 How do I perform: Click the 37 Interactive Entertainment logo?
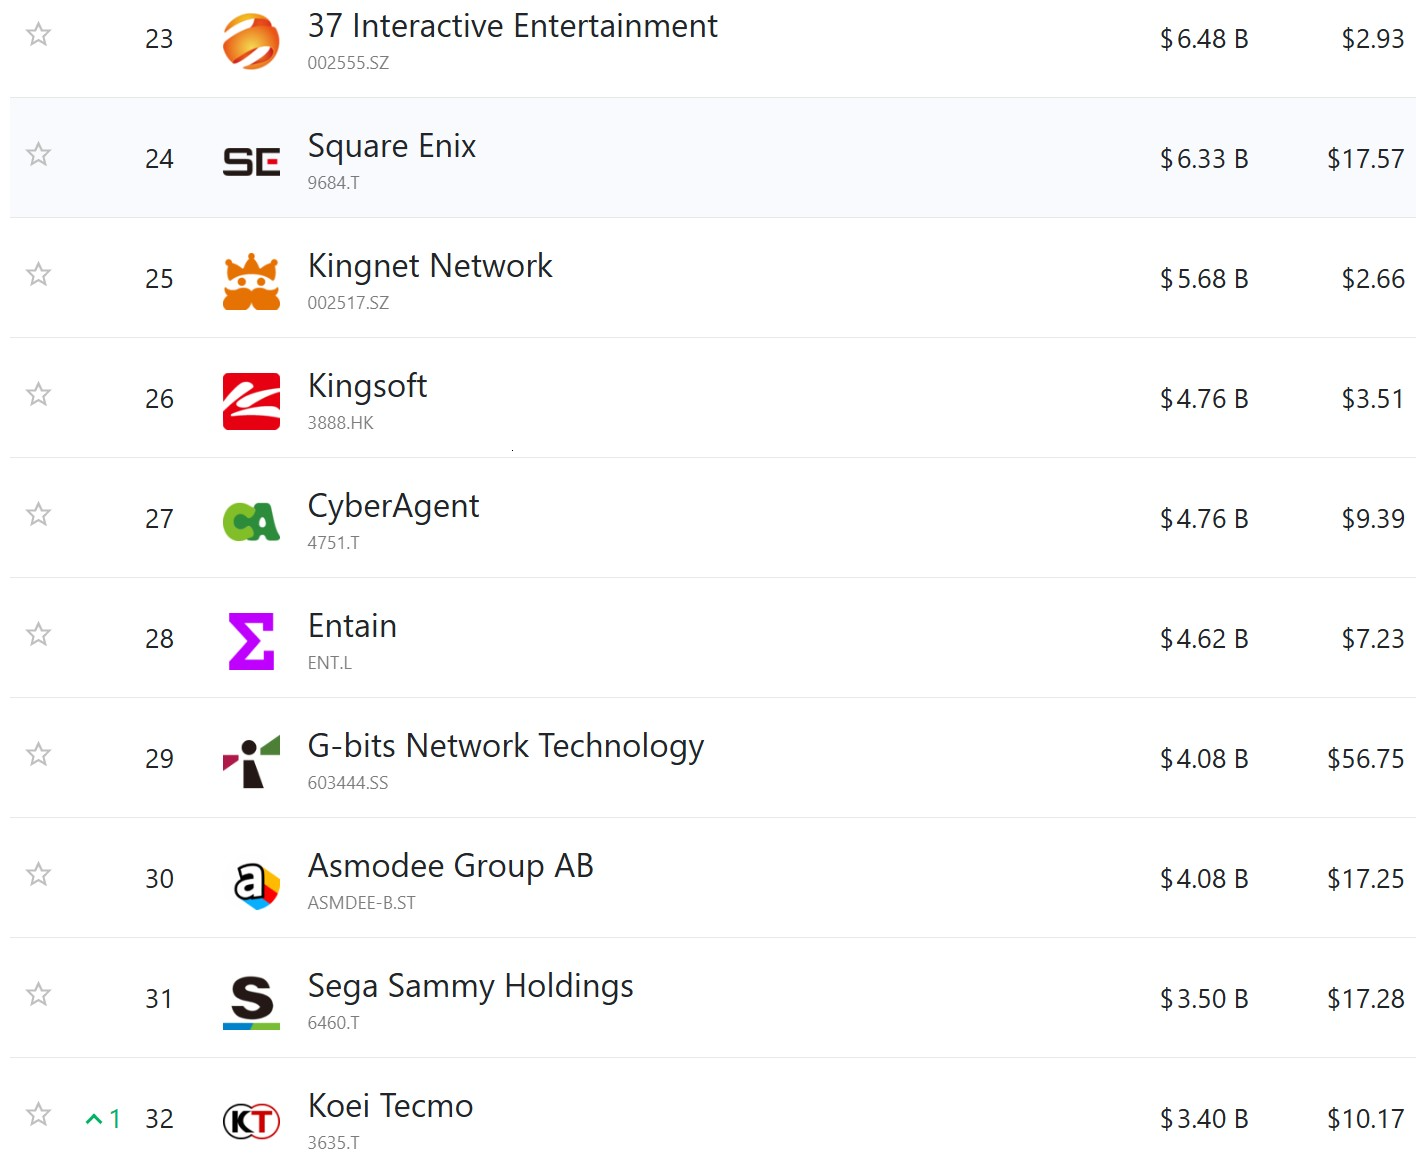(251, 41)
